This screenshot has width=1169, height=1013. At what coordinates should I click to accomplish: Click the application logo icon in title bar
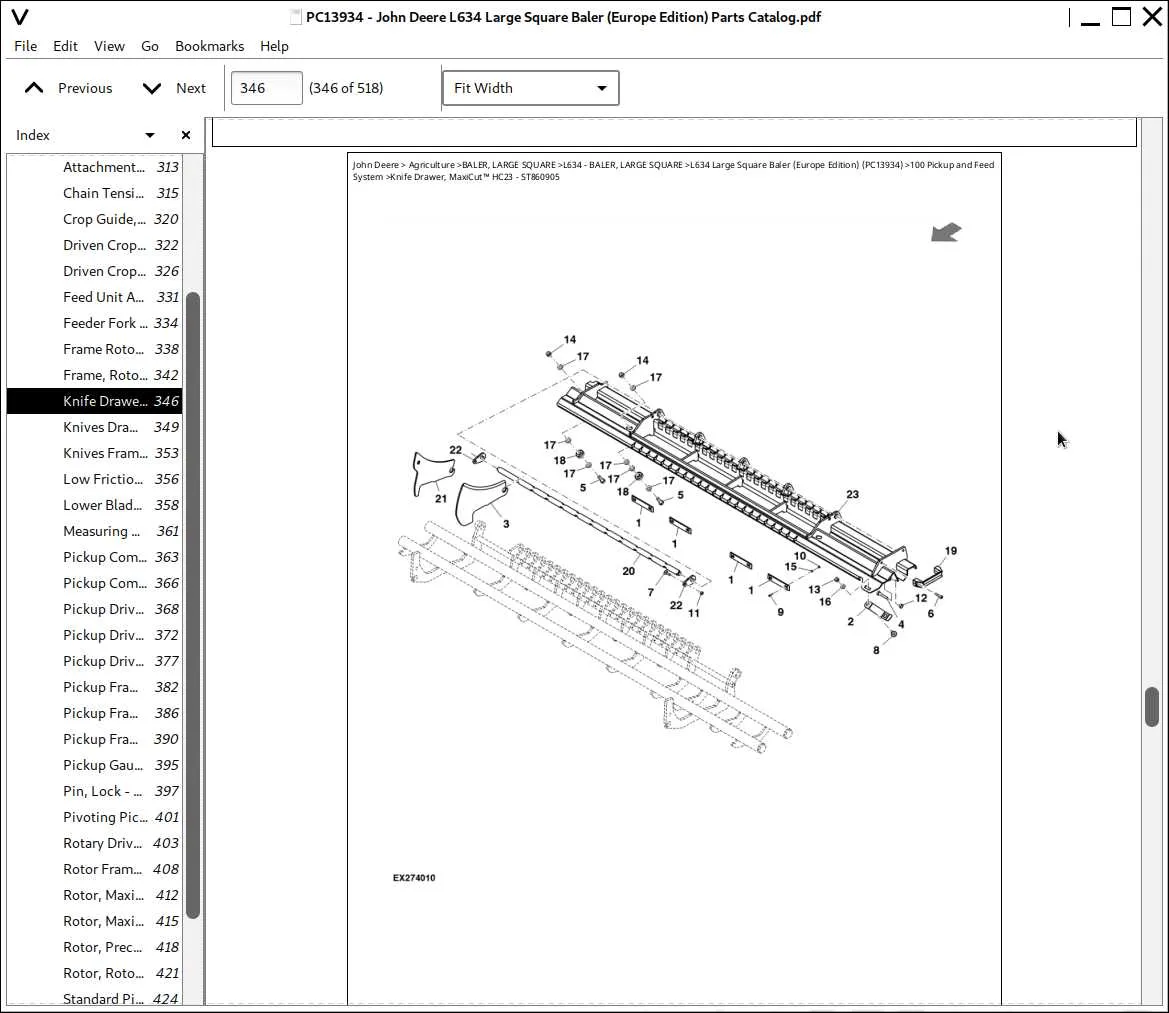pyautogui.click(x=20, y=16)
